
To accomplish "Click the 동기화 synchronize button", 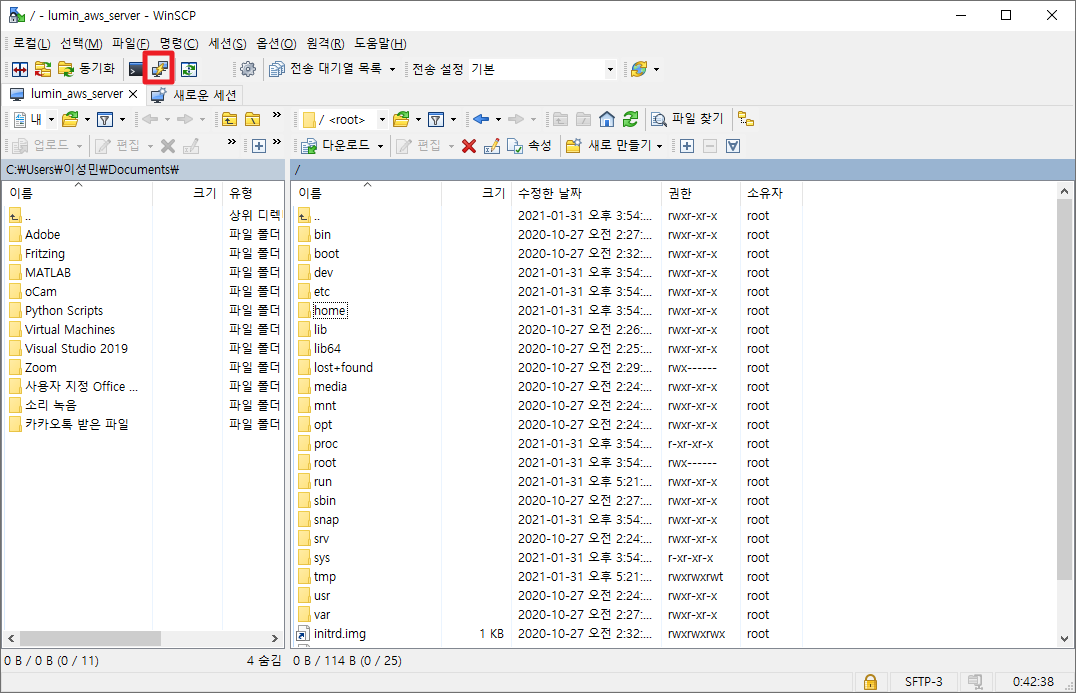I will pyautogui.click(x=86, y=69).
